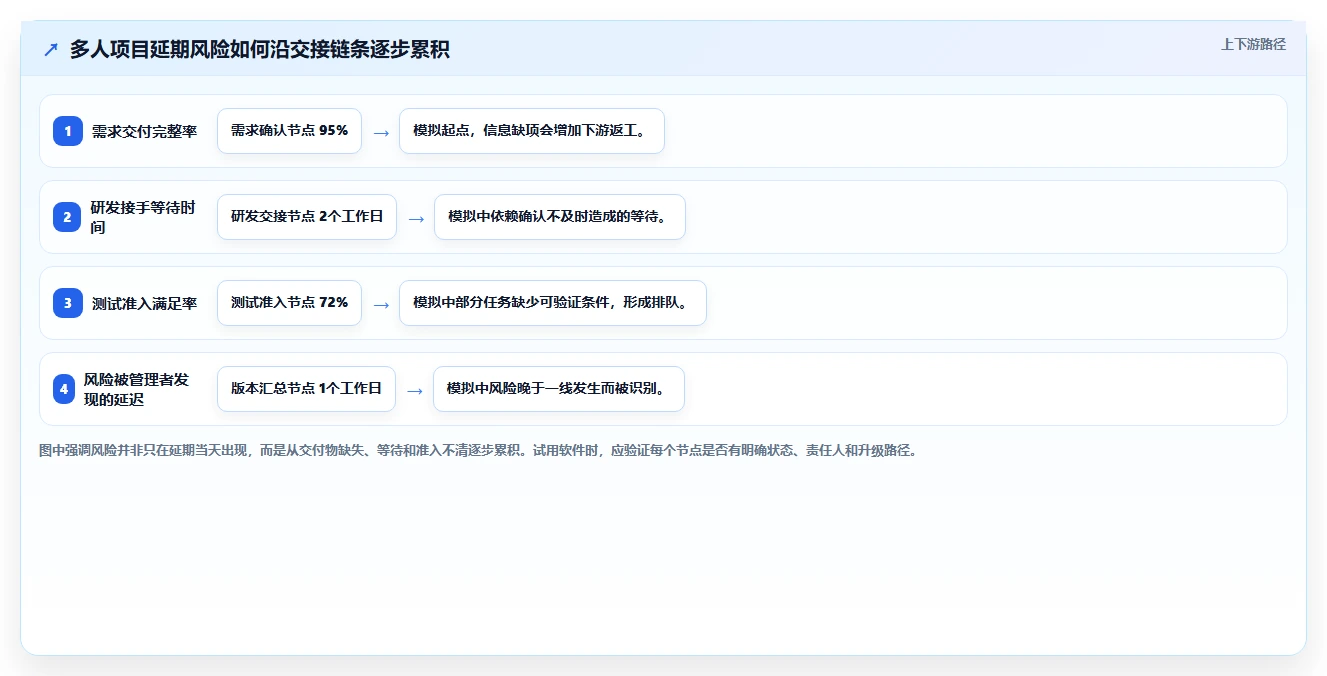
Task: Click the 测试准入满足率 label
Action: click(145, 303)
